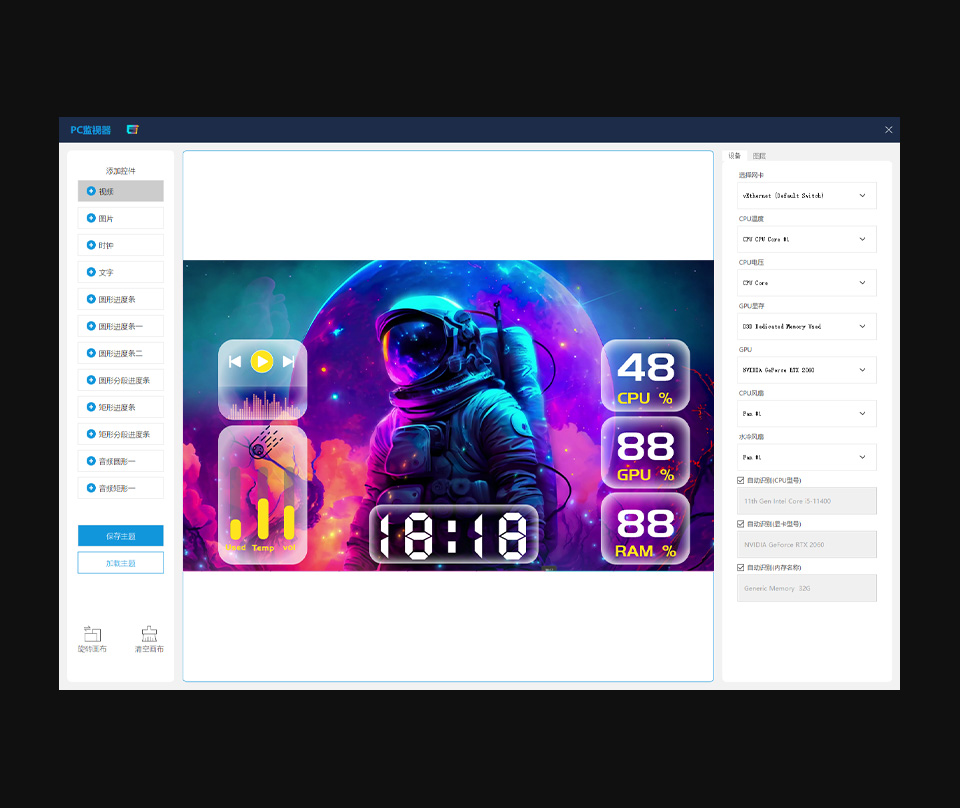This screenshot has height=808, width=960.
Task: Close the PC监视器 window
Action: pos(888,130)
